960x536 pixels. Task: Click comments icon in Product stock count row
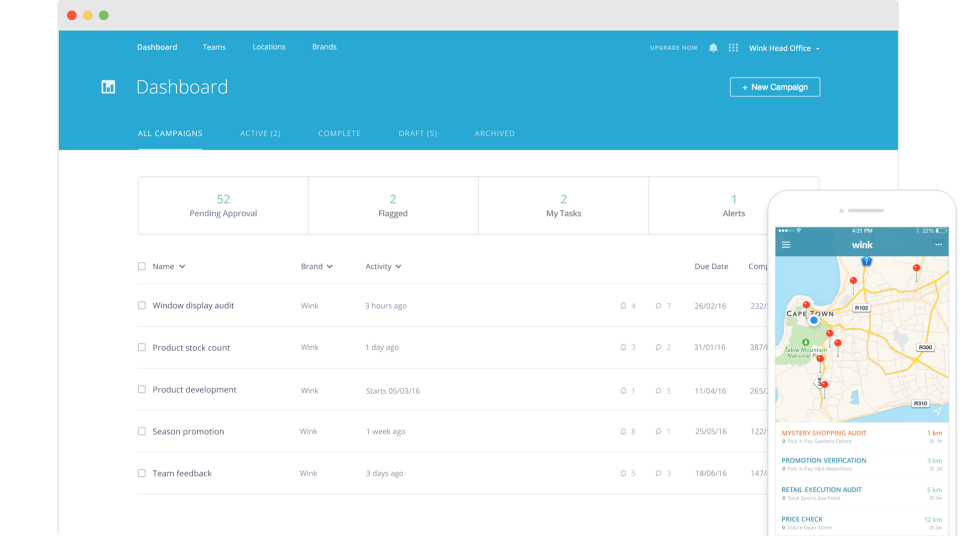click(x=659, y=347)
